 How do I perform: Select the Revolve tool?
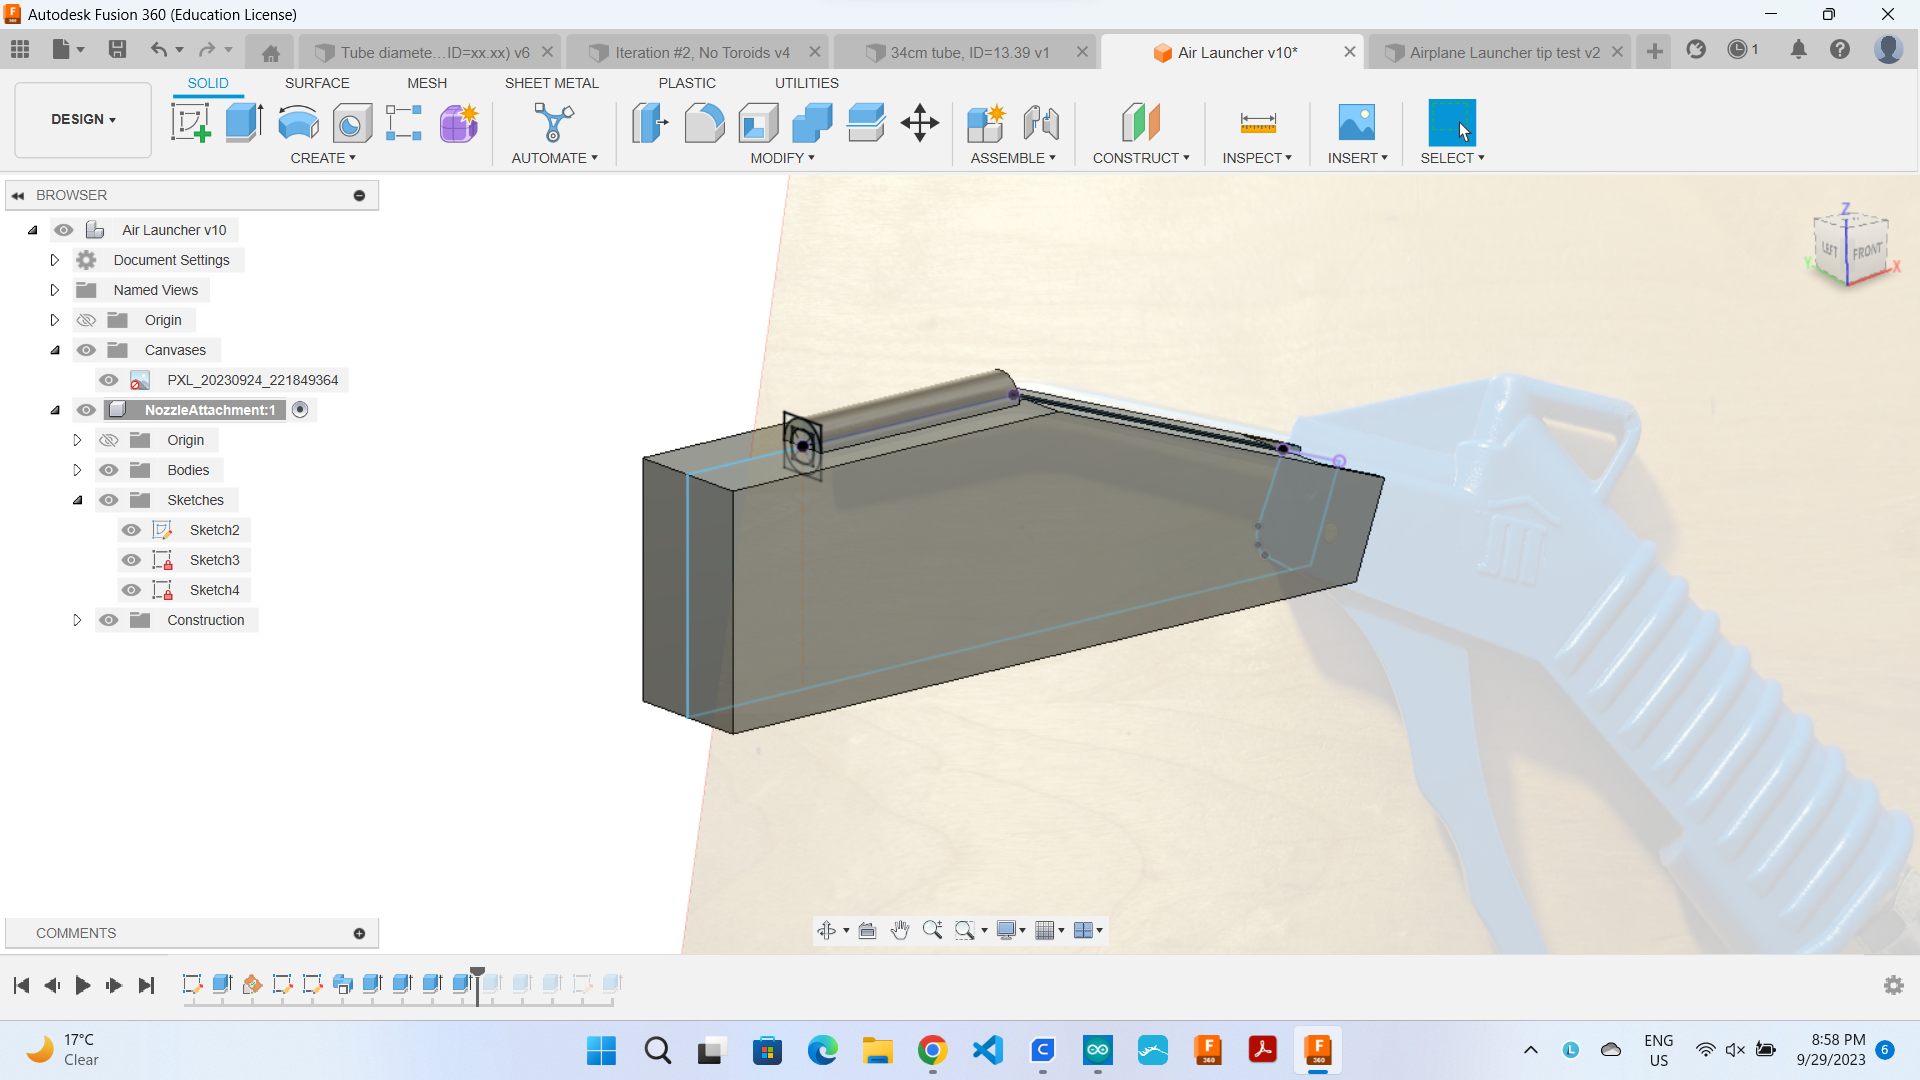[297, 123]
